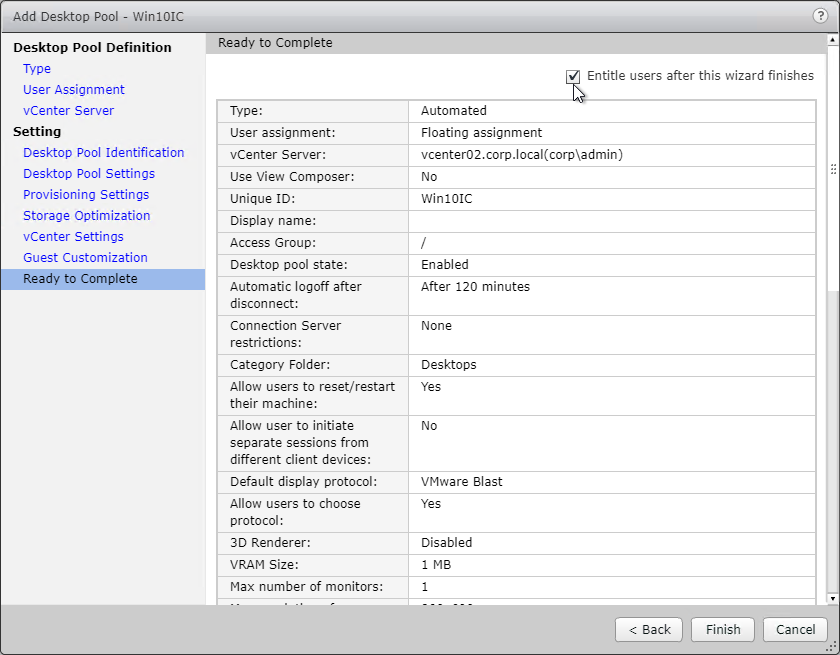Viewport: 840px width, 655px height.
Task: Uncheck Entitle users after this wizard finishes
Action: click(x=573, y=77)
